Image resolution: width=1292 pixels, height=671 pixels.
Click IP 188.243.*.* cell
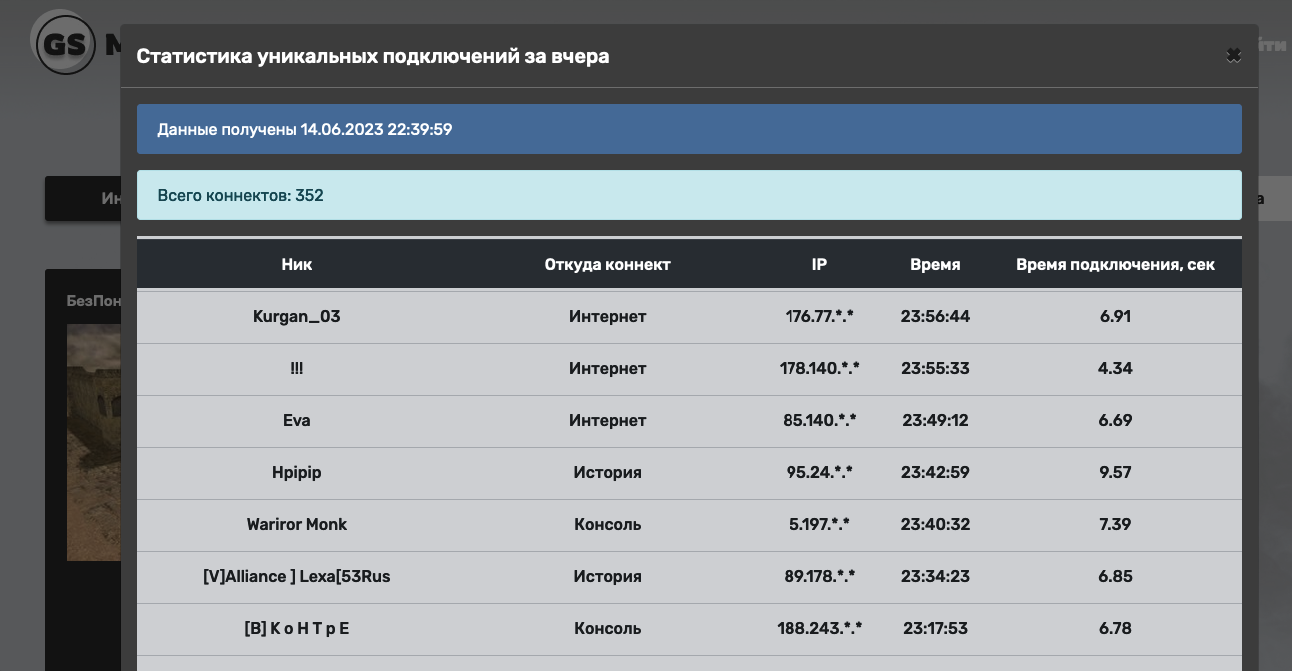pos(819,628)
